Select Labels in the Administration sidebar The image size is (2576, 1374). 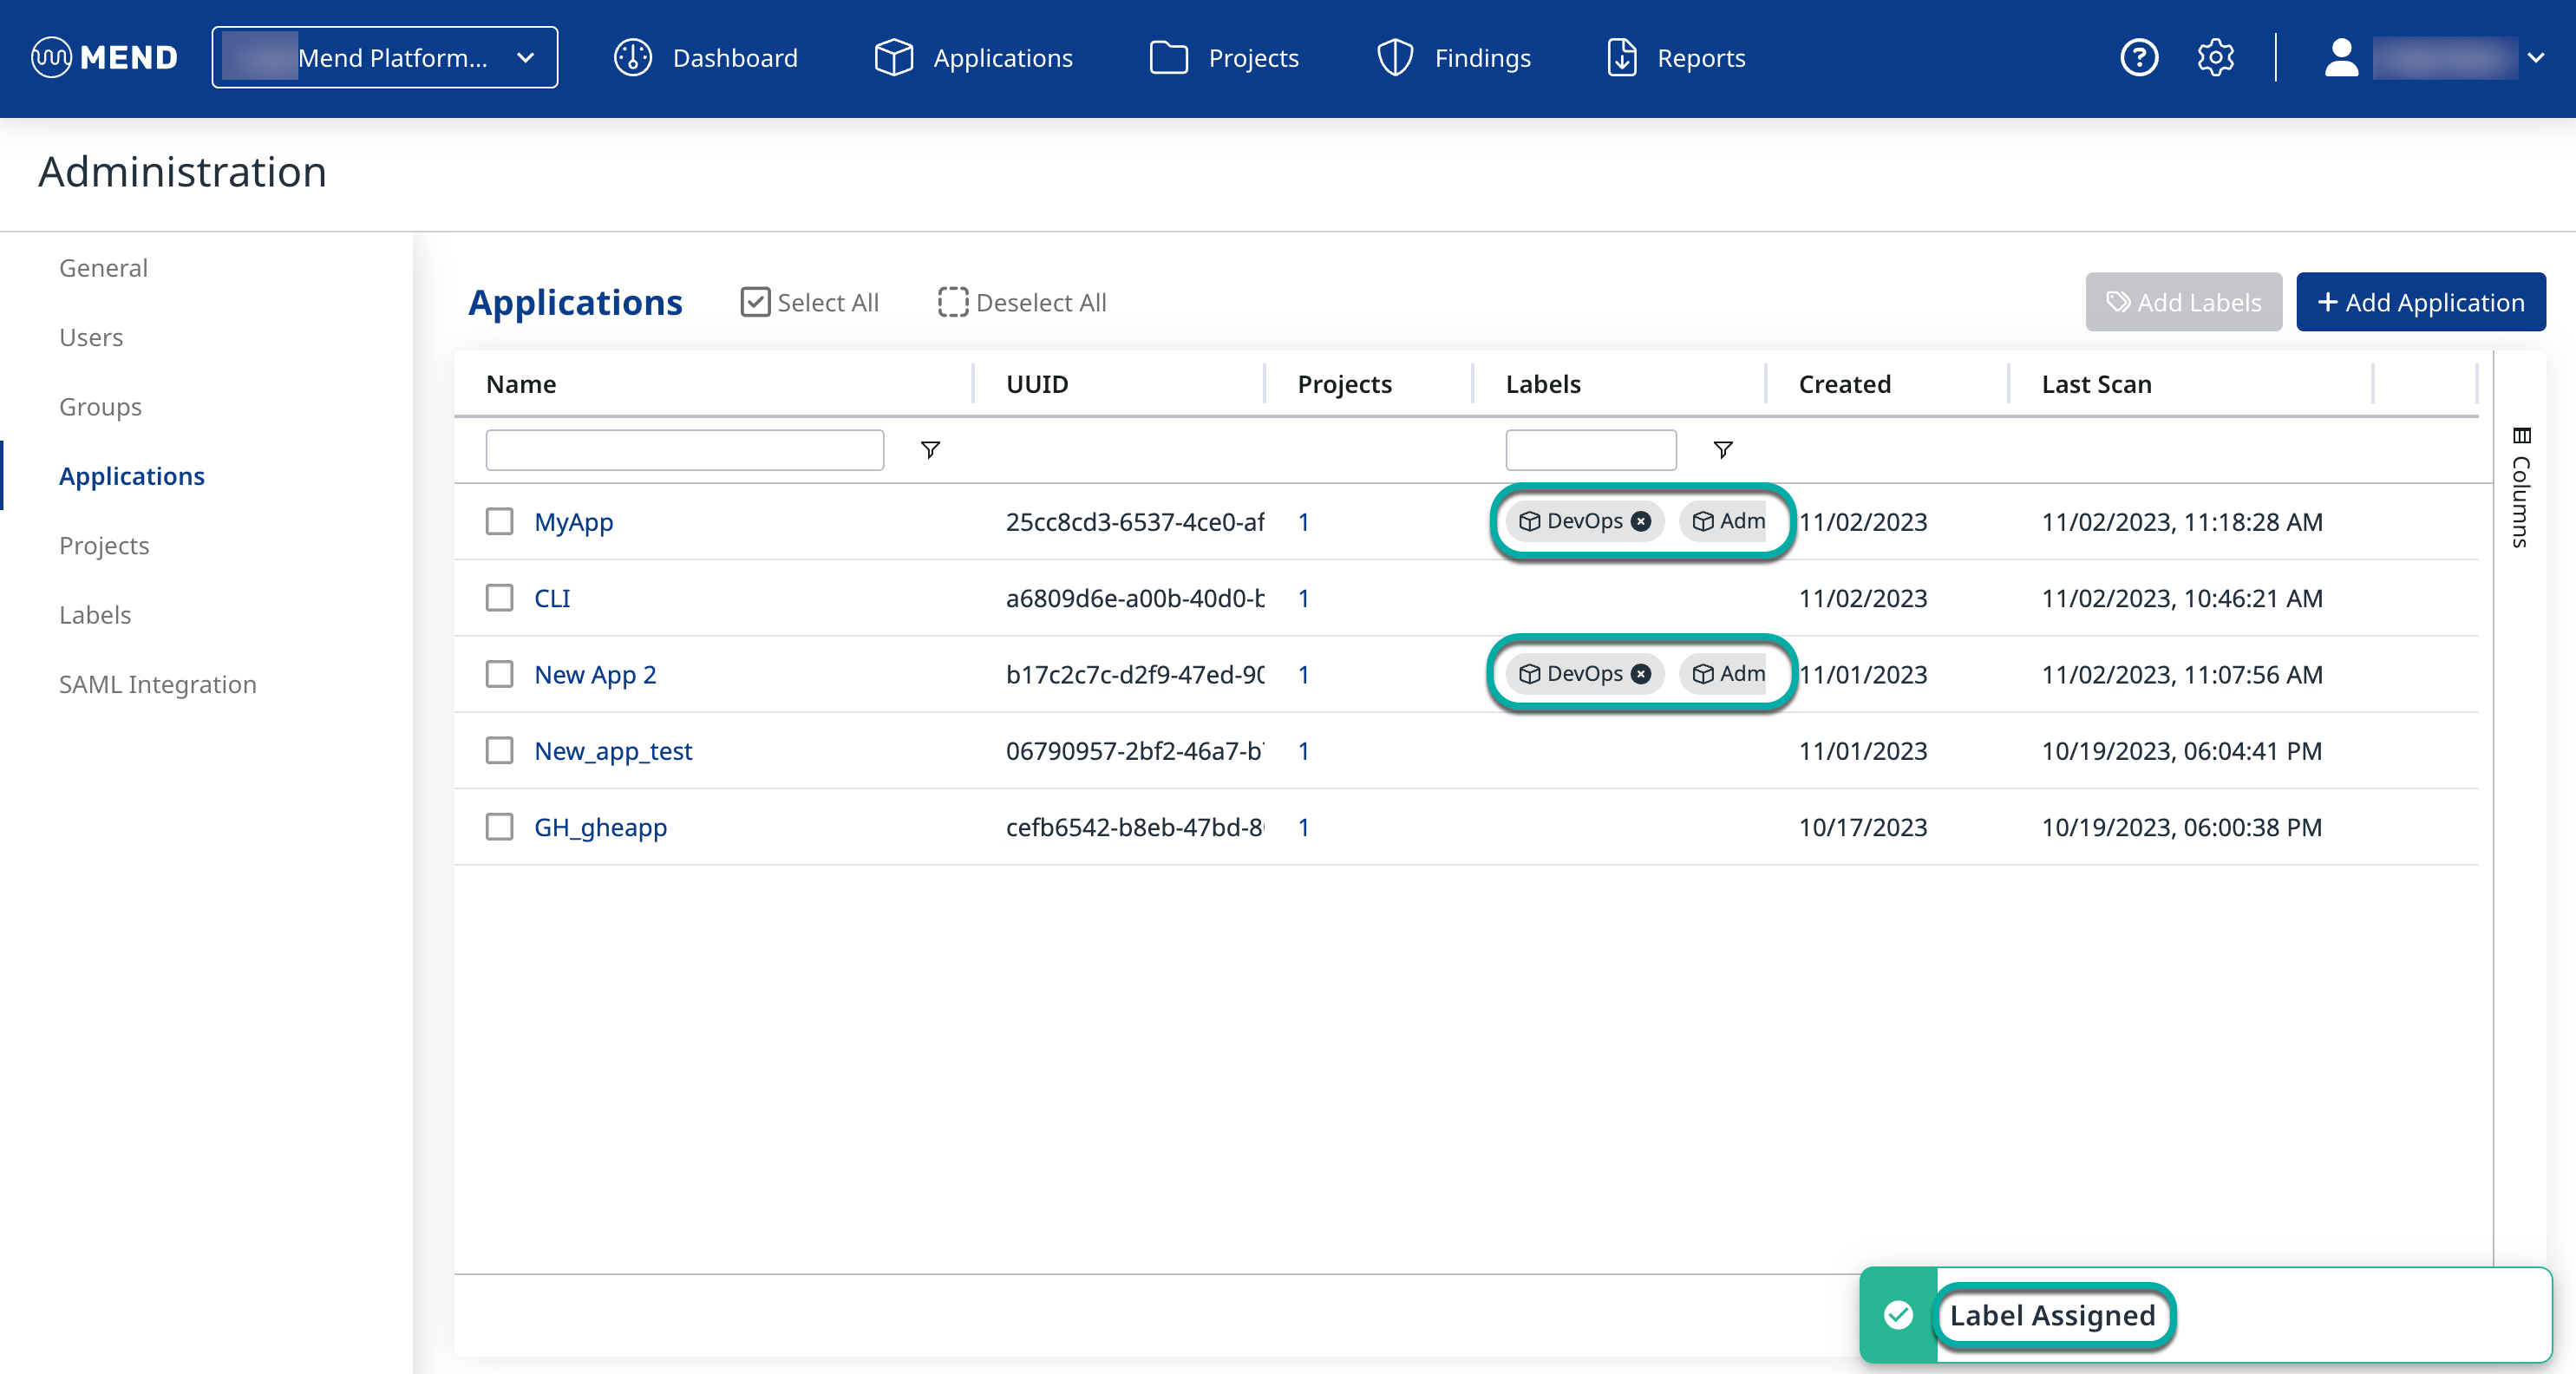point(95,614)
